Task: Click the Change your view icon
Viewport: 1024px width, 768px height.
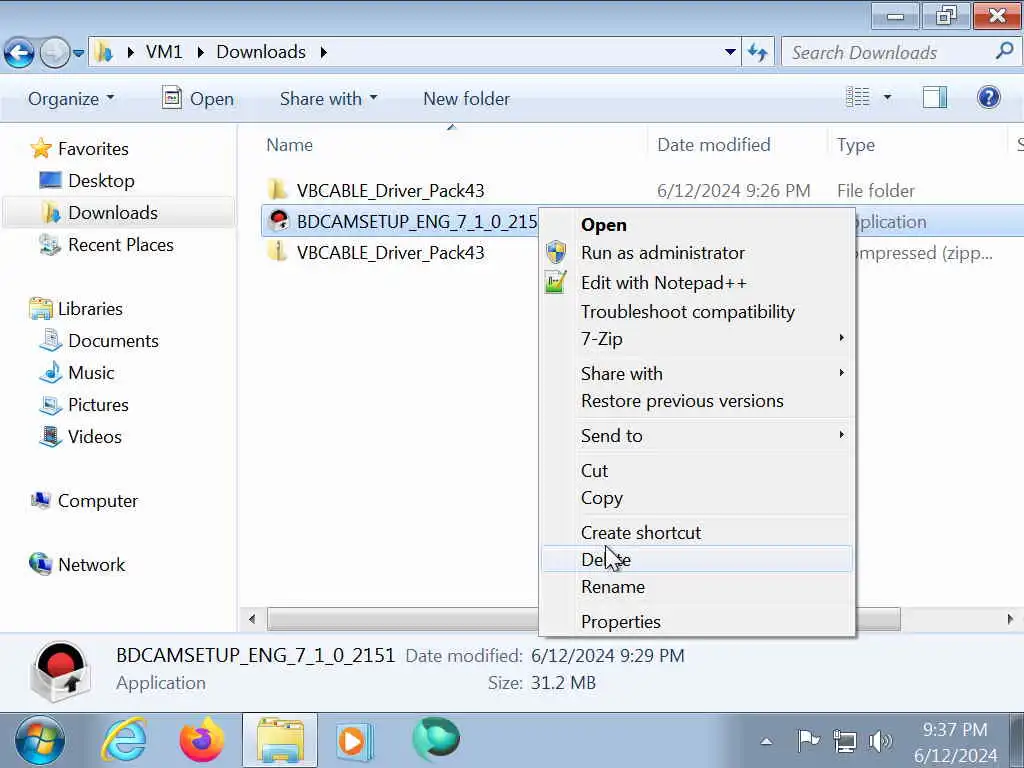Action: coord(857,97)
